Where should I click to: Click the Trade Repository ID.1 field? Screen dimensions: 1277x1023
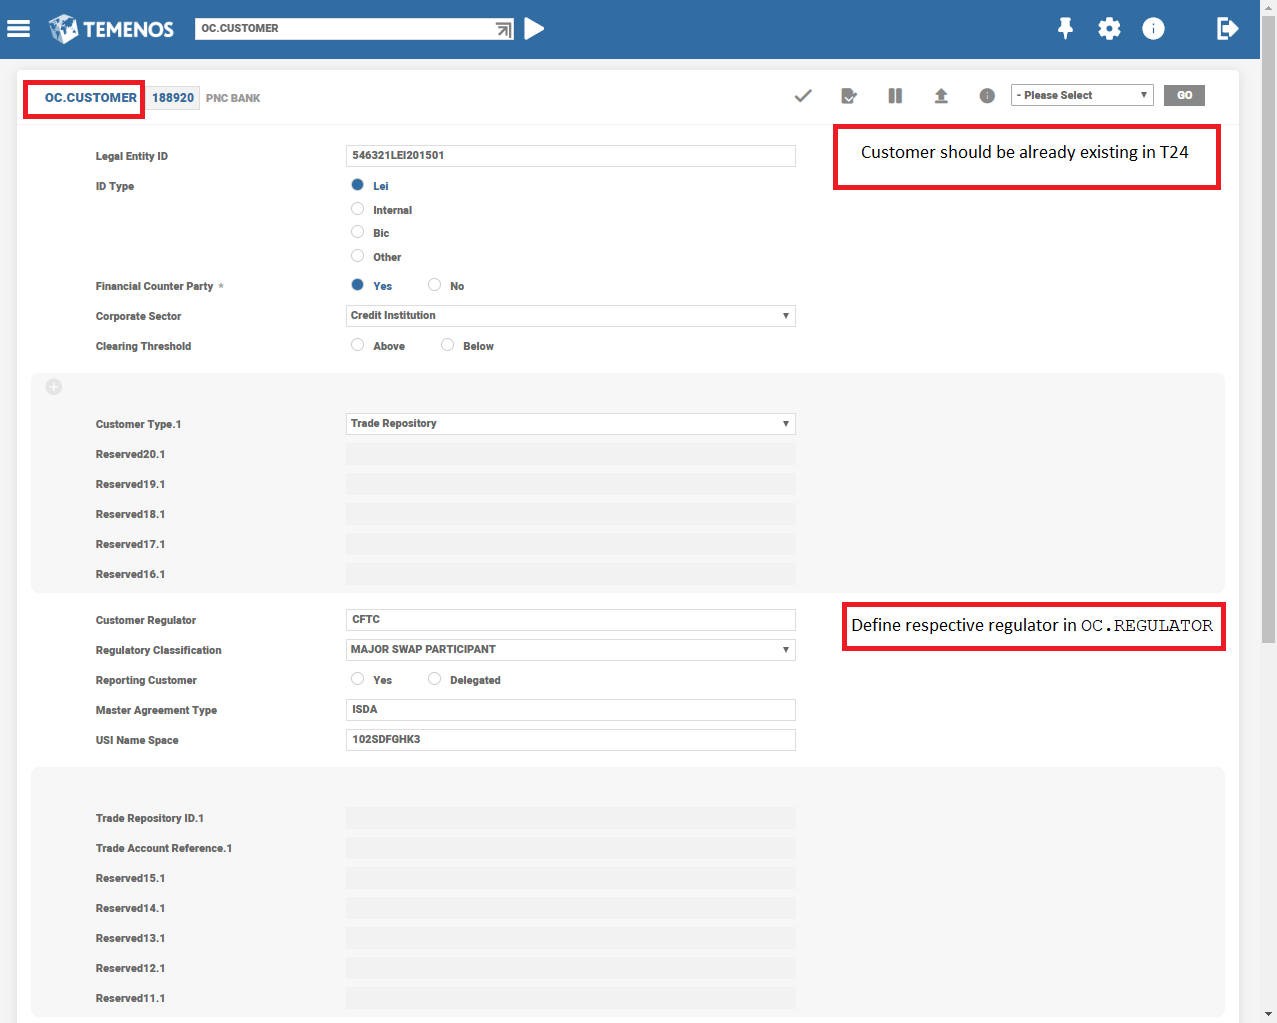(x=570, y=818)
